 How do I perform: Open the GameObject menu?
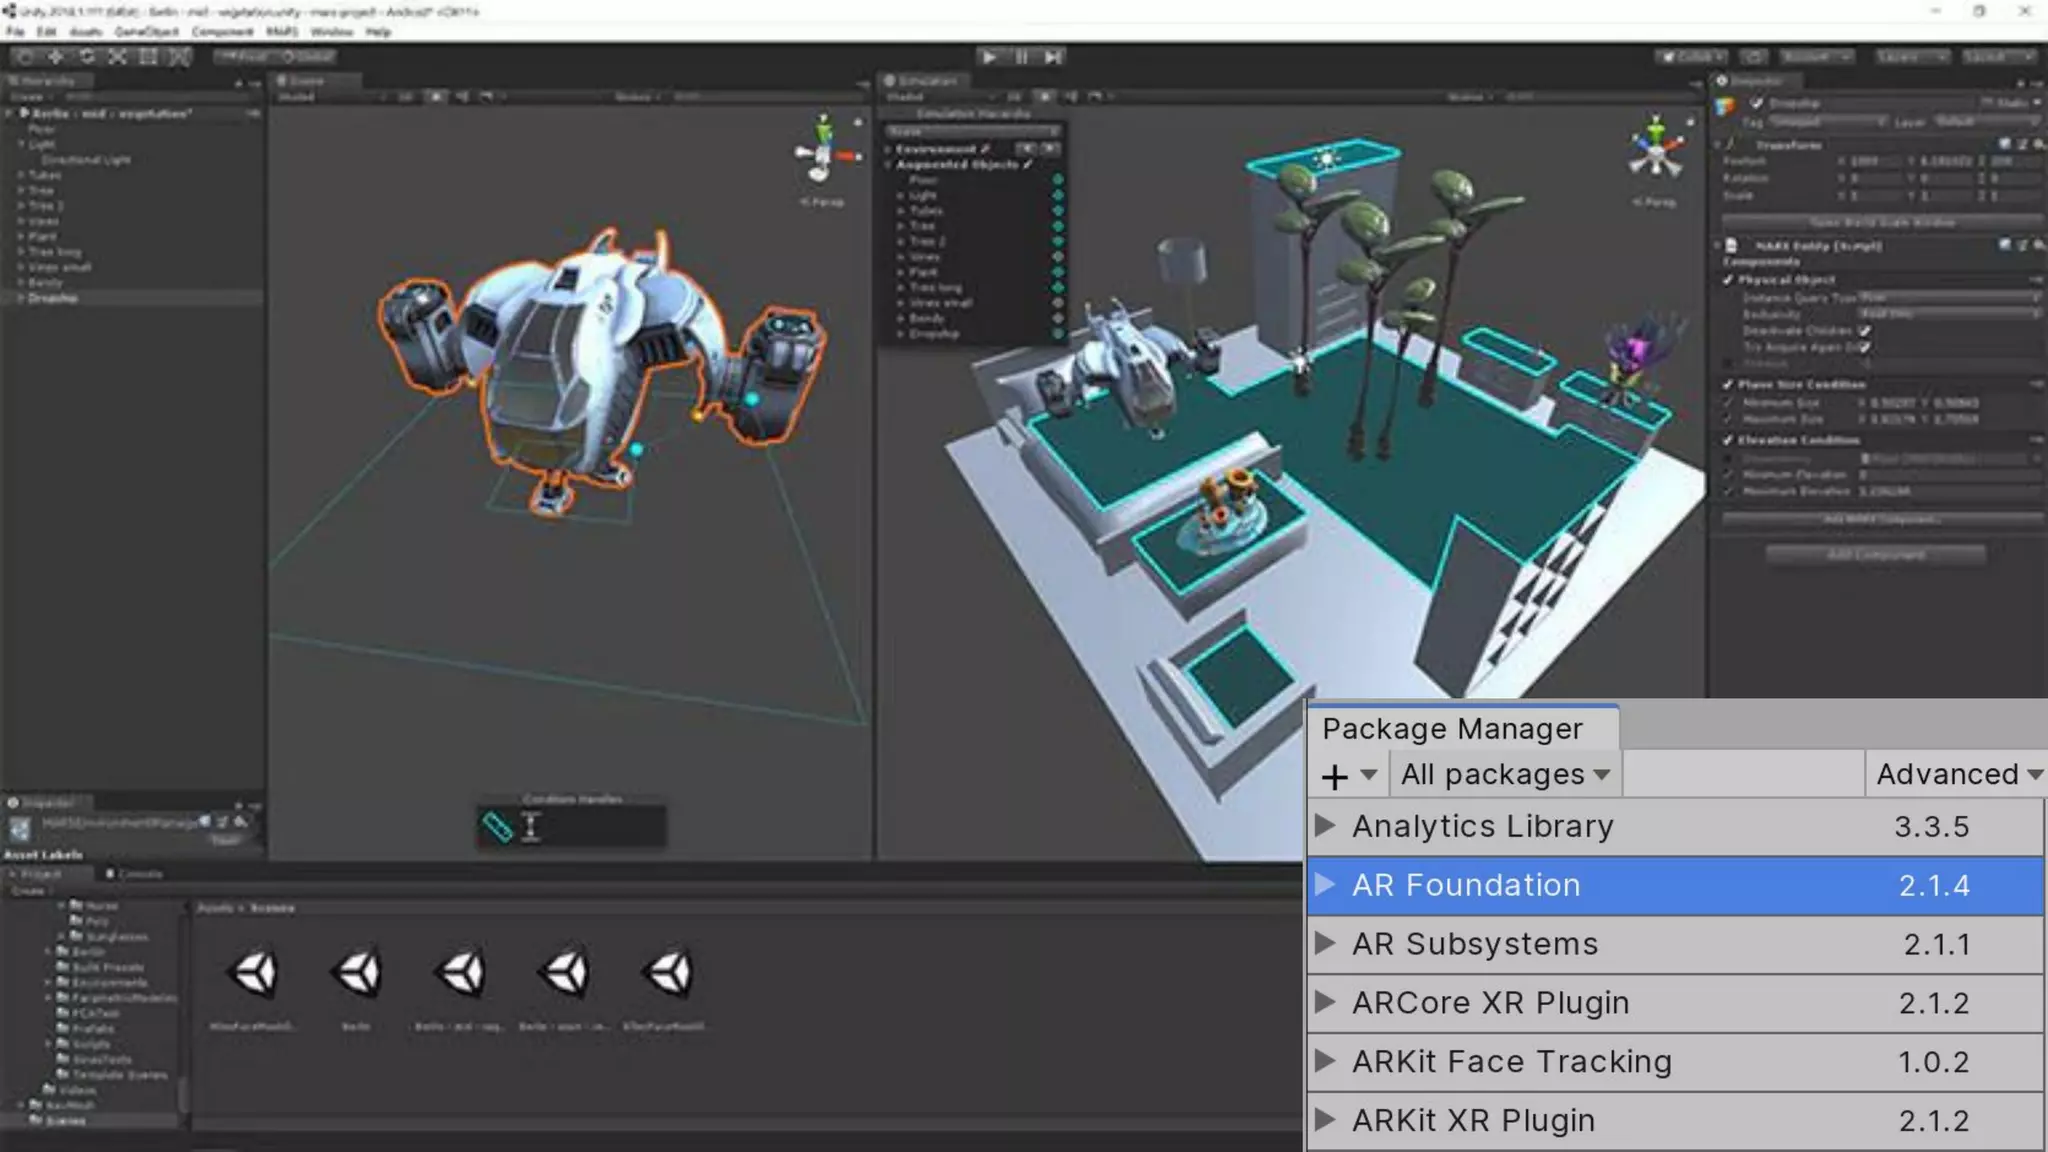click(146, 32)
